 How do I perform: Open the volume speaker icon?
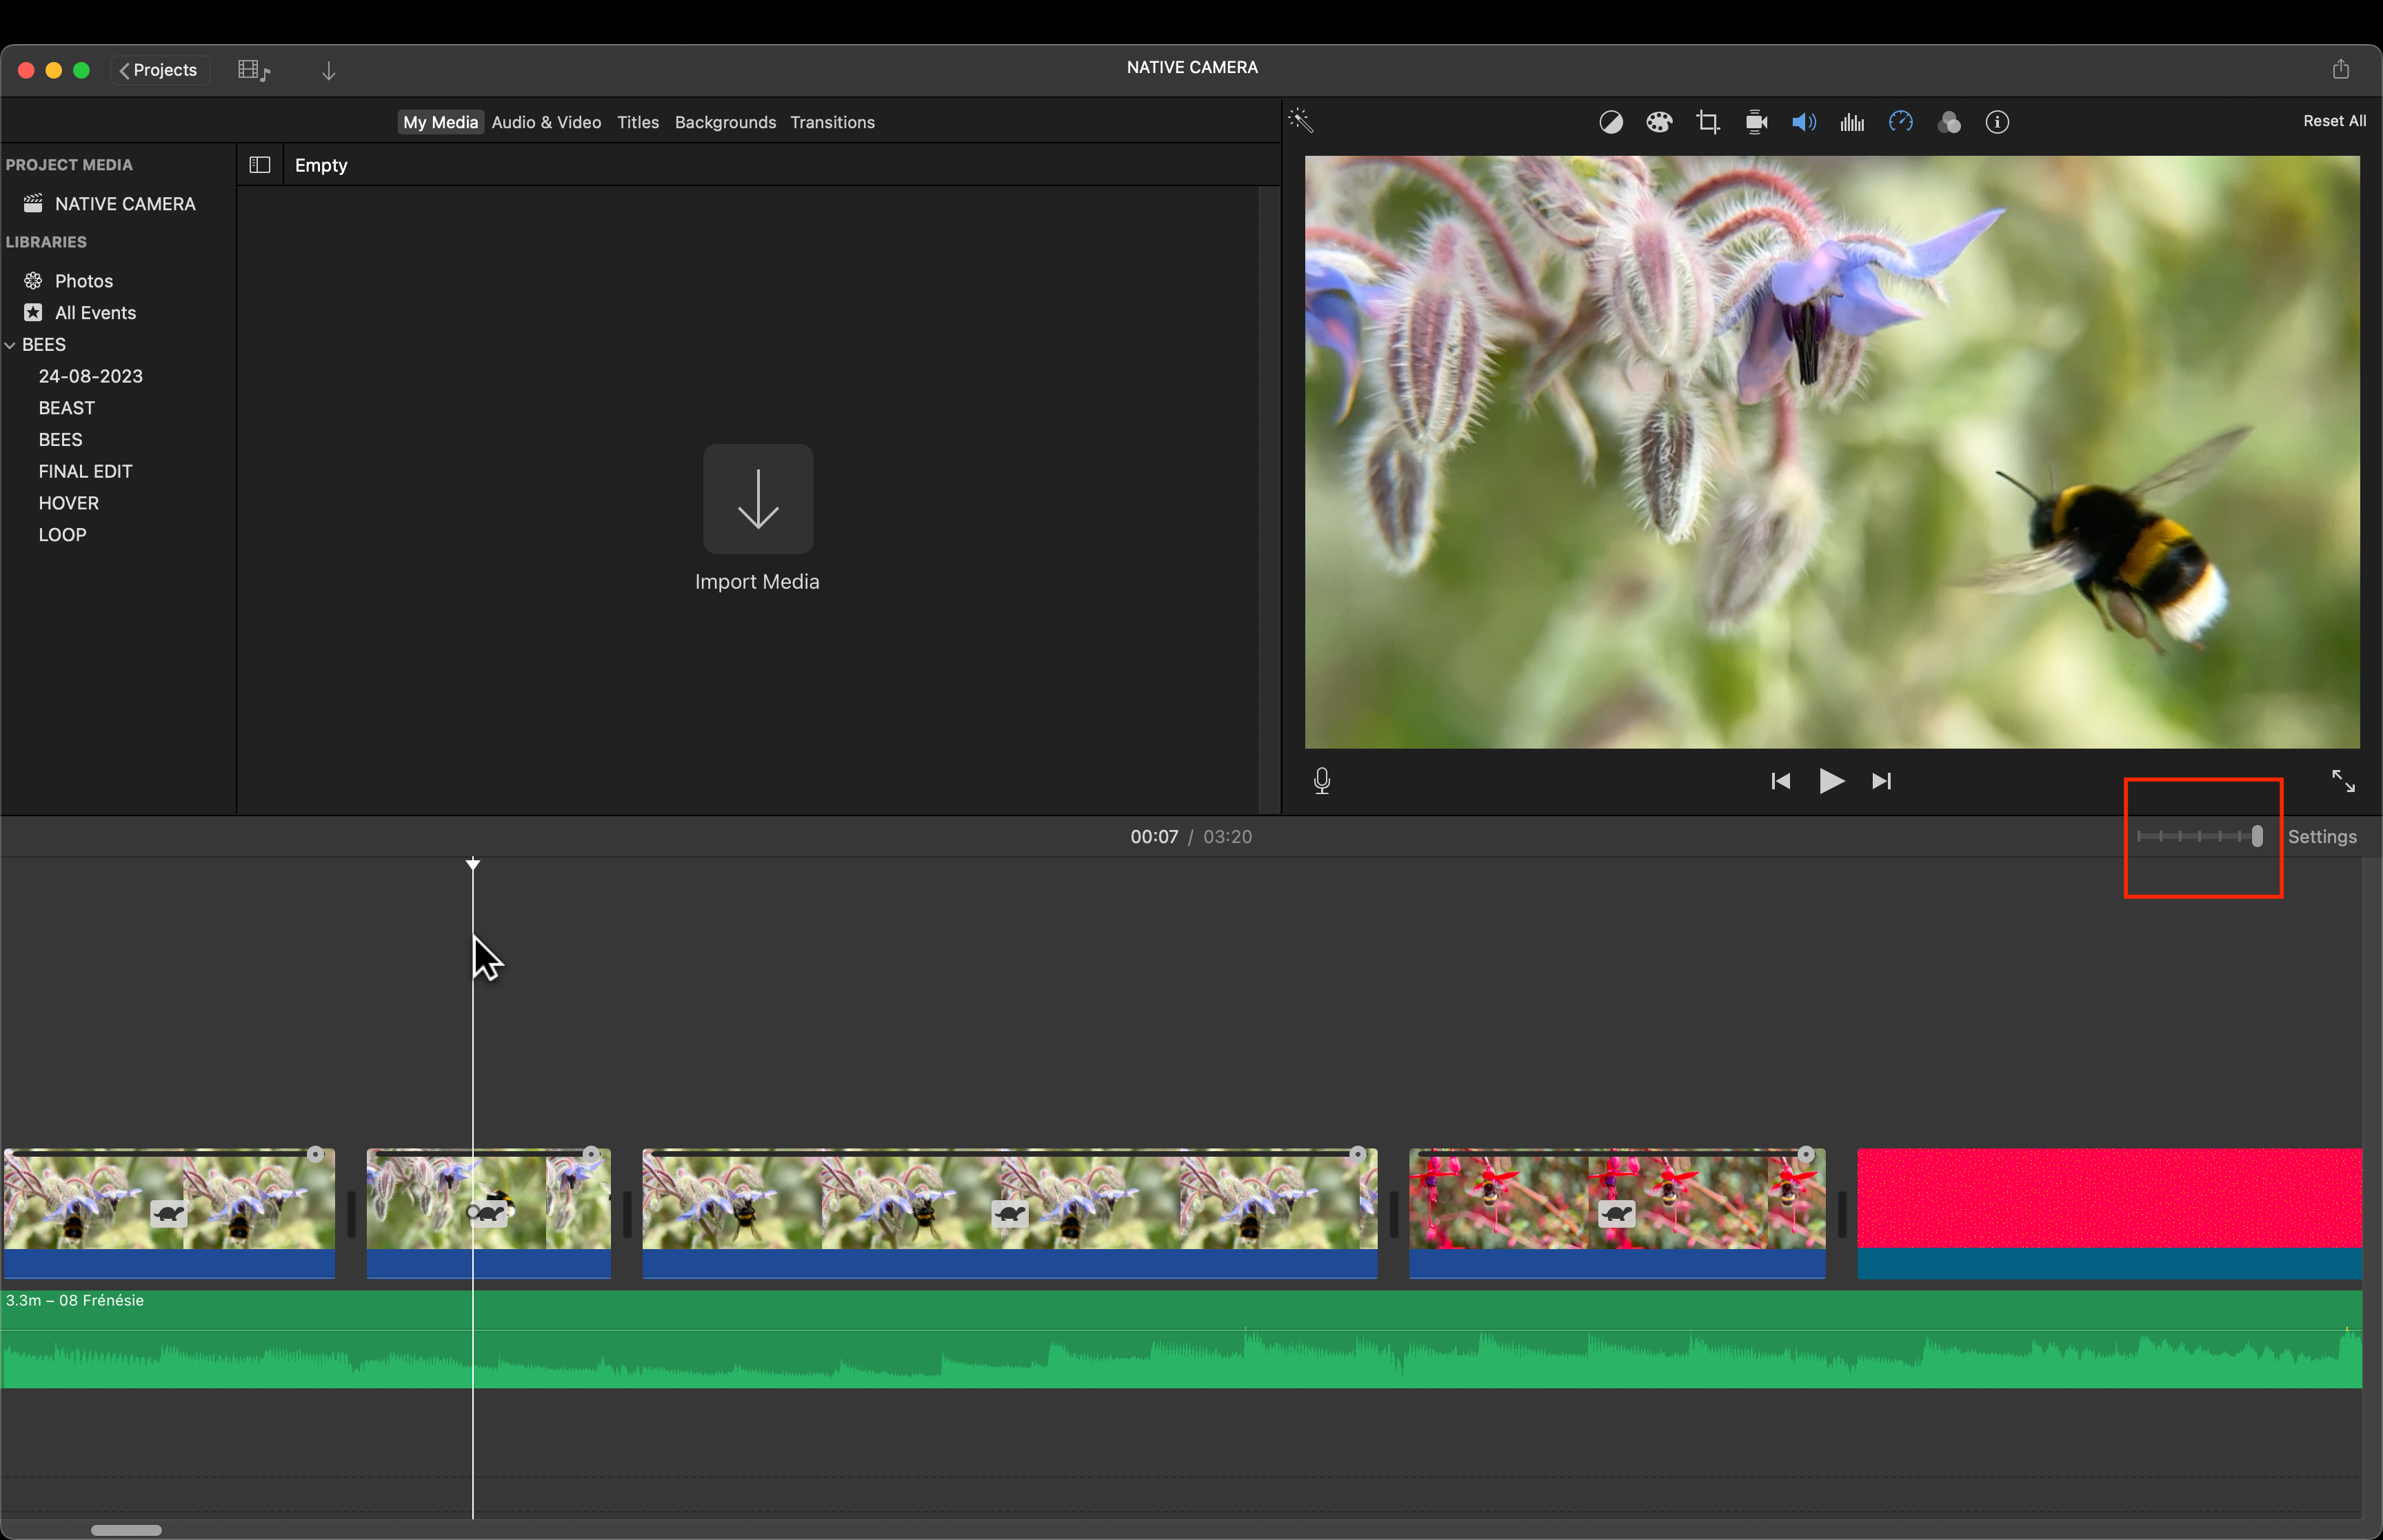coord(1804,122)
